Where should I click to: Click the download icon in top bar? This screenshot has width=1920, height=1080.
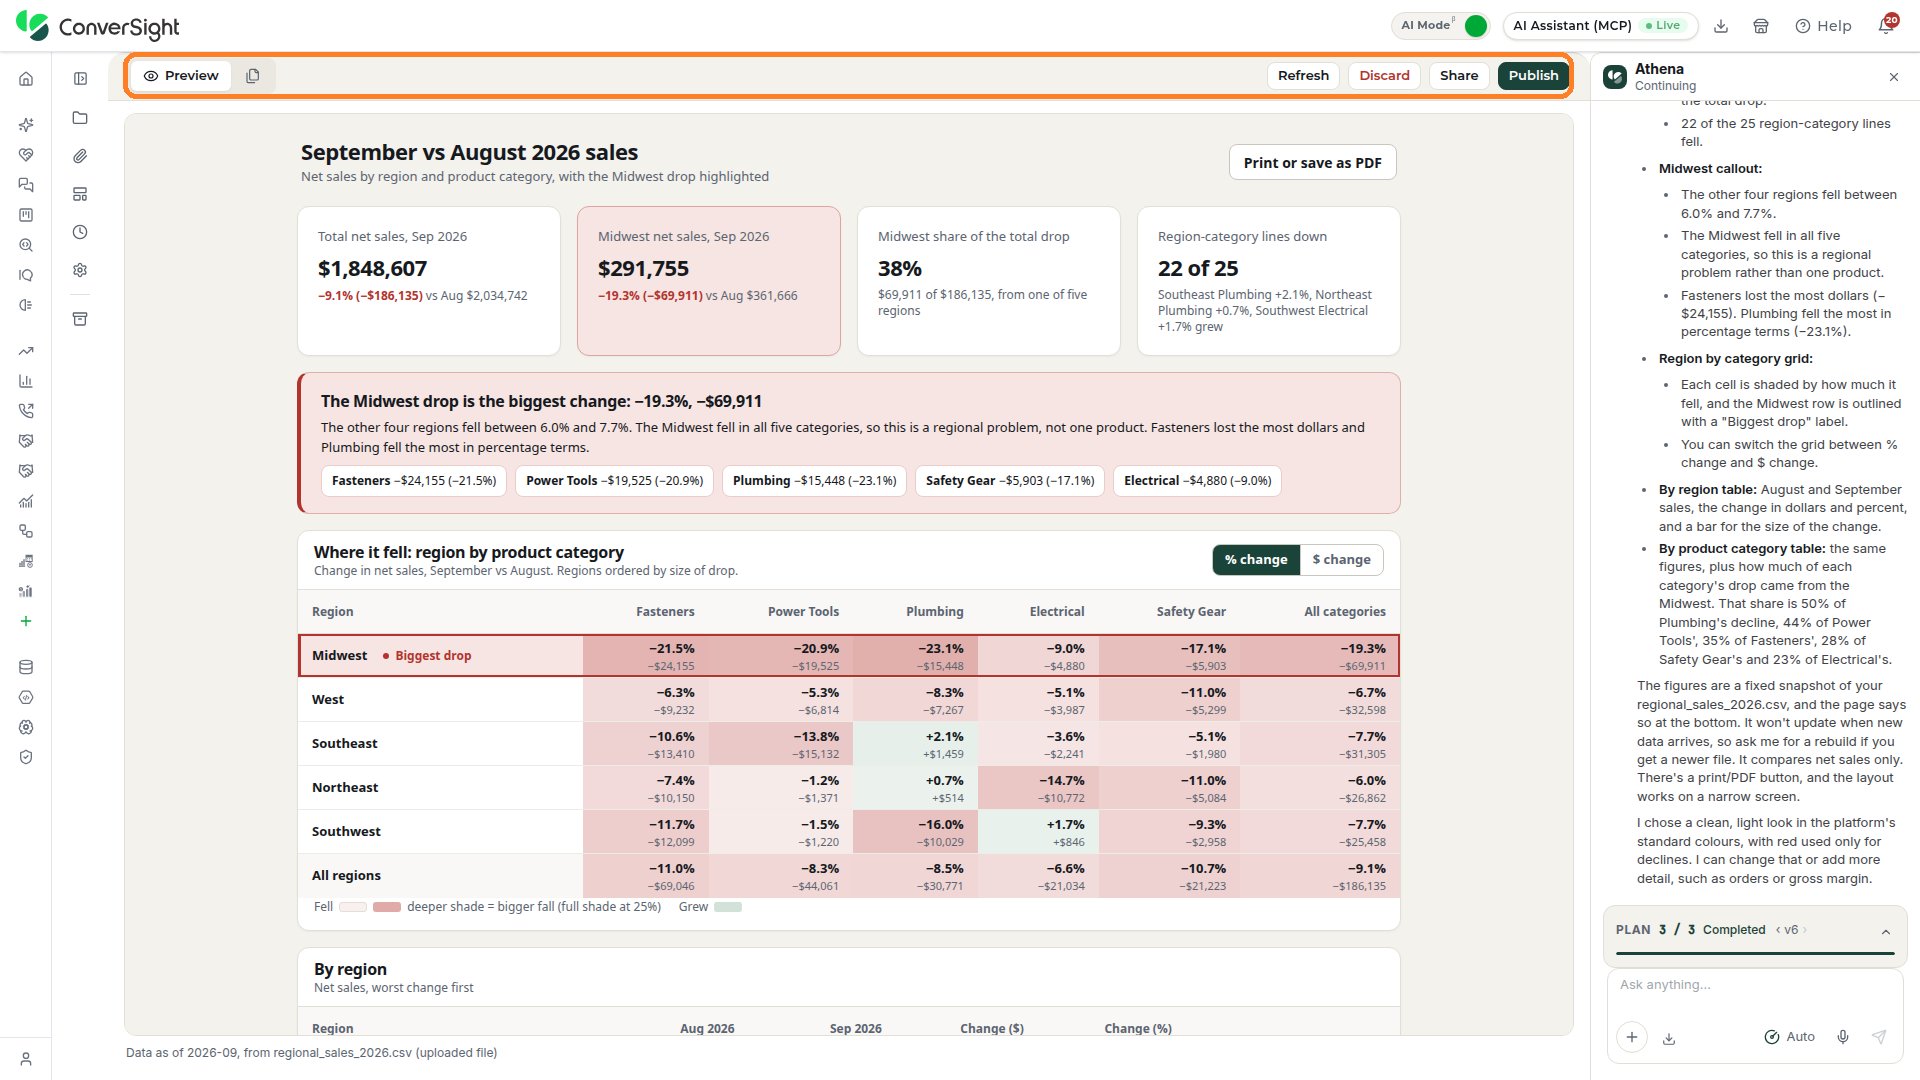[x=1721, y=26]
